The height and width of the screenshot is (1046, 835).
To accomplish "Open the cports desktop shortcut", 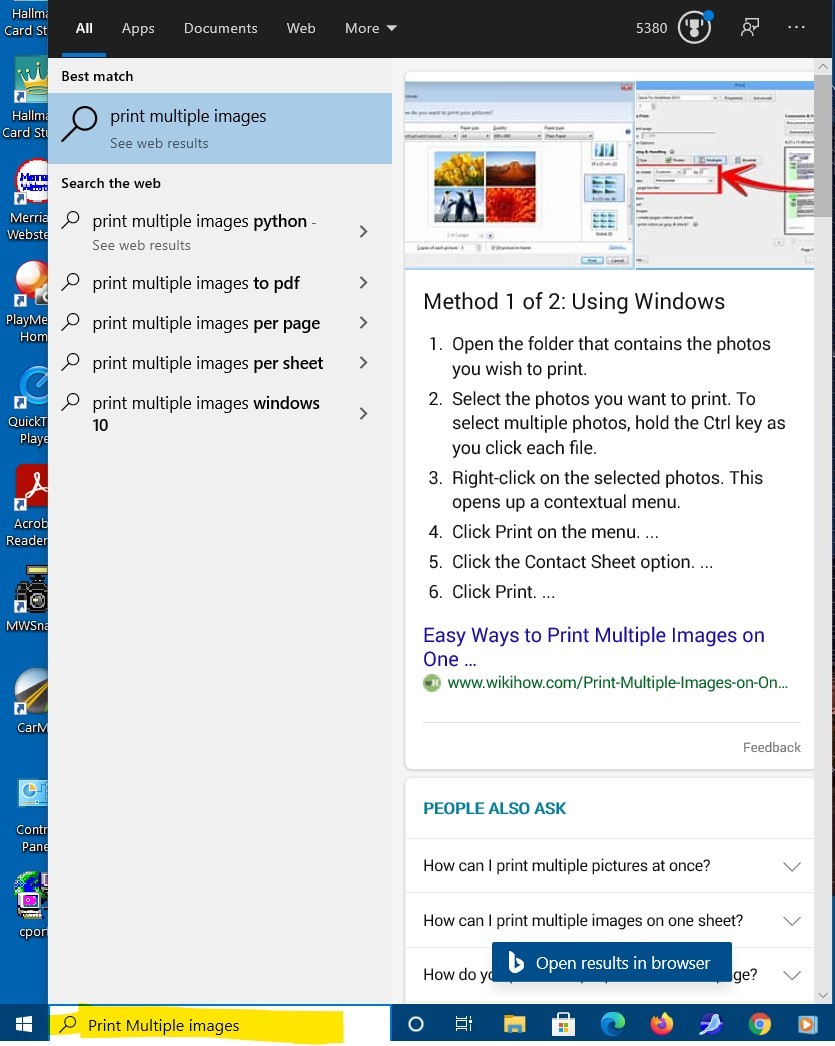I will pyautogui.click(x=31, y=905).
